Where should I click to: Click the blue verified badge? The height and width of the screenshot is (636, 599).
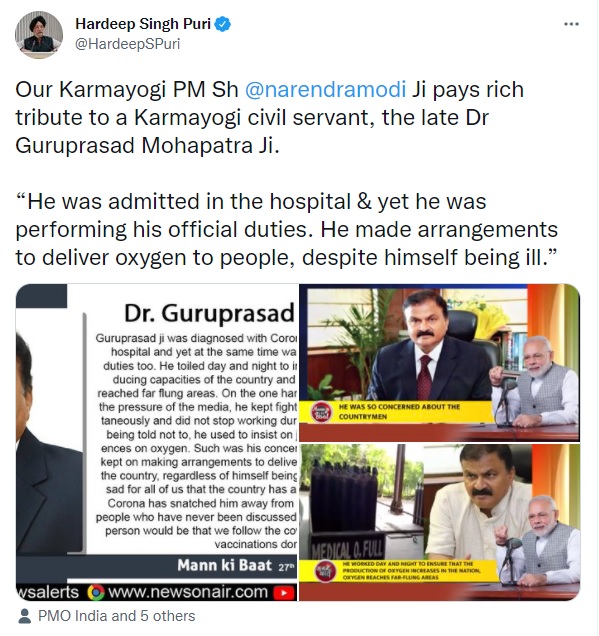click(223, 24)
